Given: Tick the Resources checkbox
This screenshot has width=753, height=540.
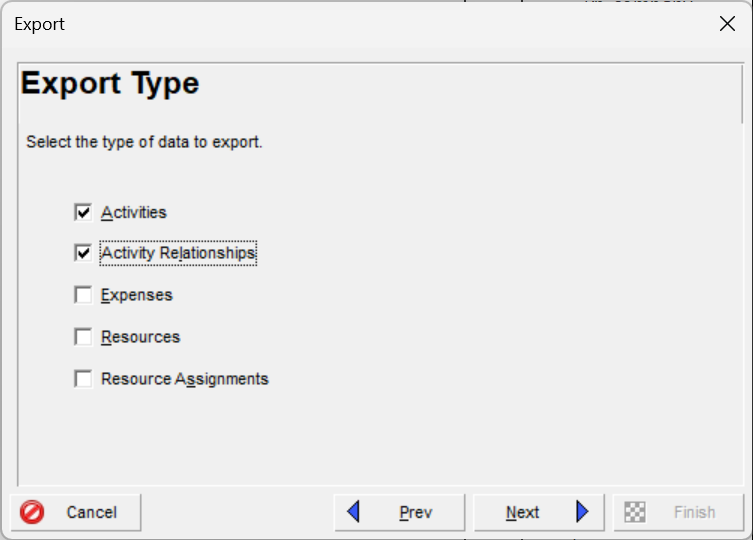Looking at the screenshot, I should (83, 337).
